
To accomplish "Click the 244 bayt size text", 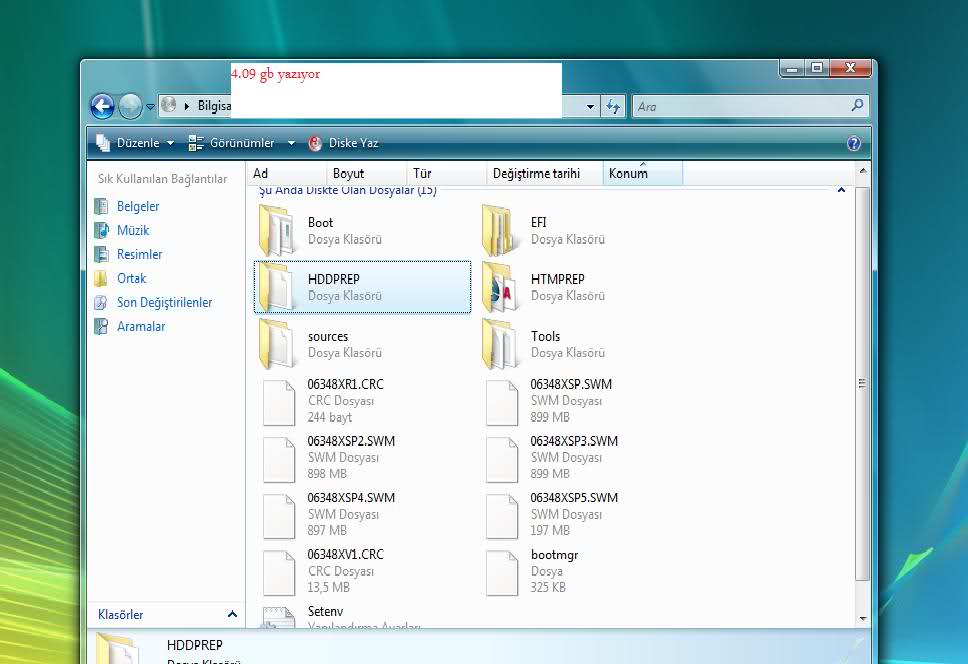I will 330,417.
